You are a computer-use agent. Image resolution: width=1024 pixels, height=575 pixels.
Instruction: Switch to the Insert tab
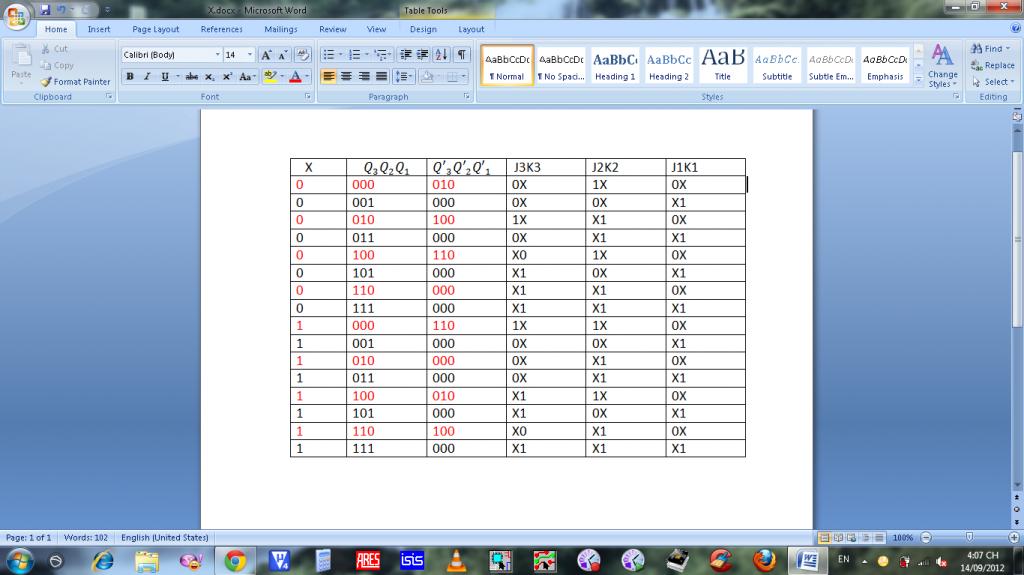tap(99, 29)
